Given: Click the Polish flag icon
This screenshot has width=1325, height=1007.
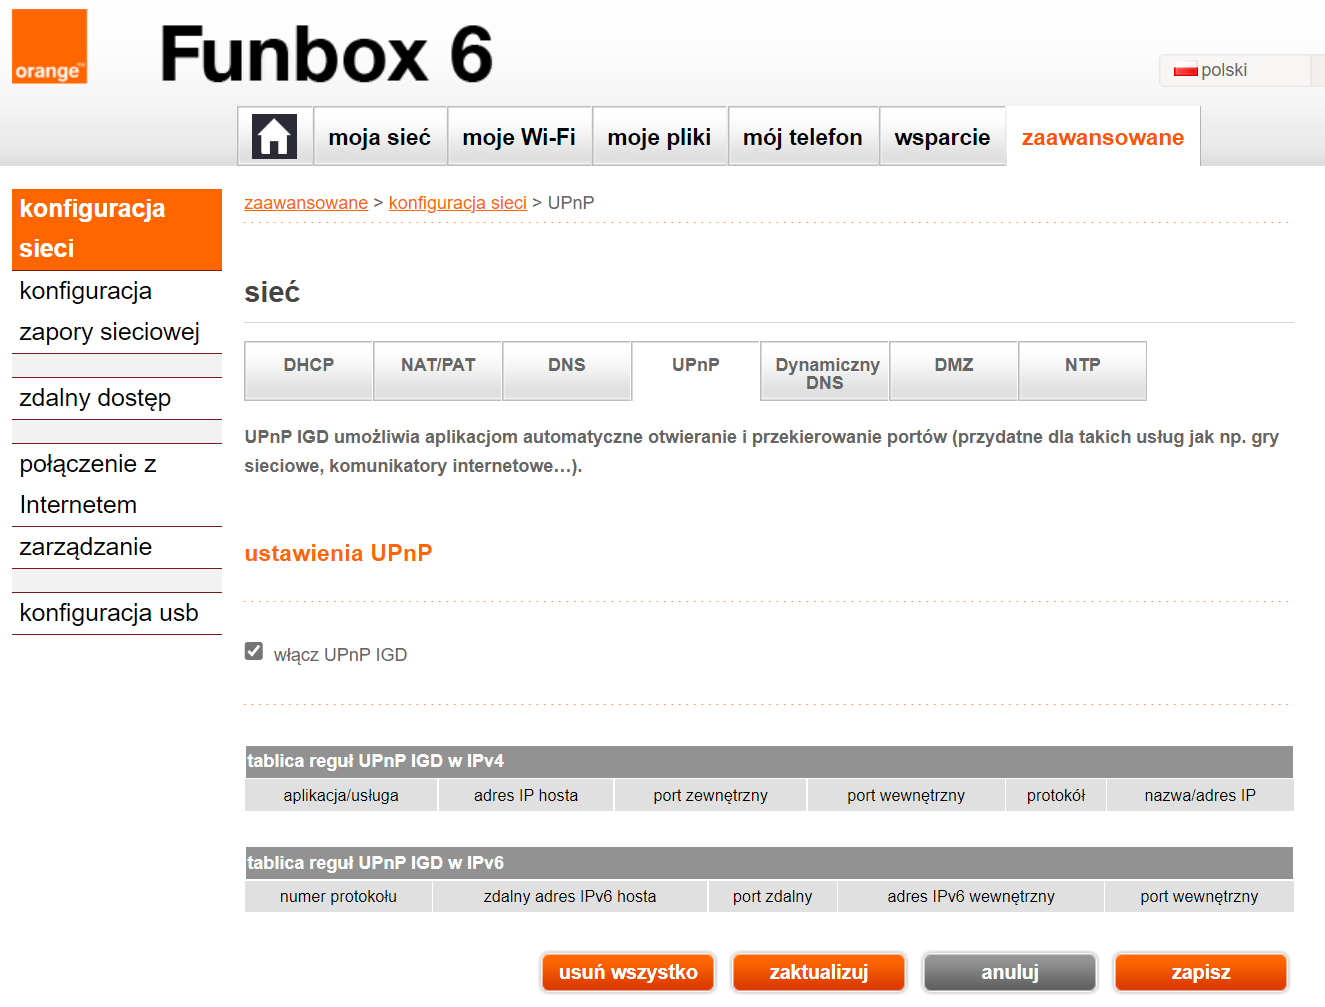Looking at the screenshot, I should pos(1184,69).
